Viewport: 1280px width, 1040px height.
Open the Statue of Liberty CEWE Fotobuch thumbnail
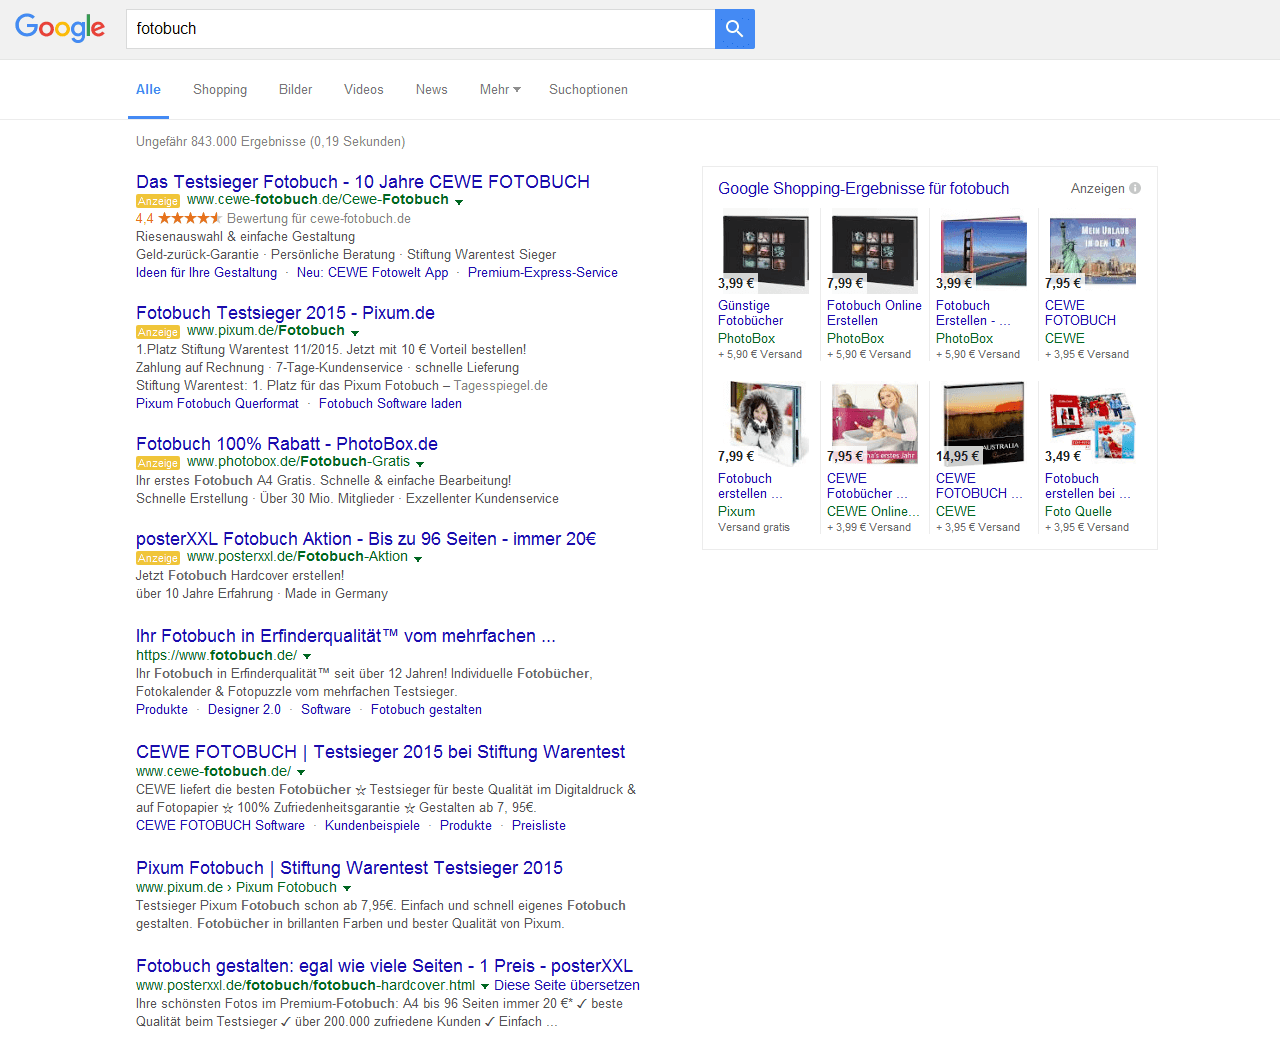tap(1092, 252)
